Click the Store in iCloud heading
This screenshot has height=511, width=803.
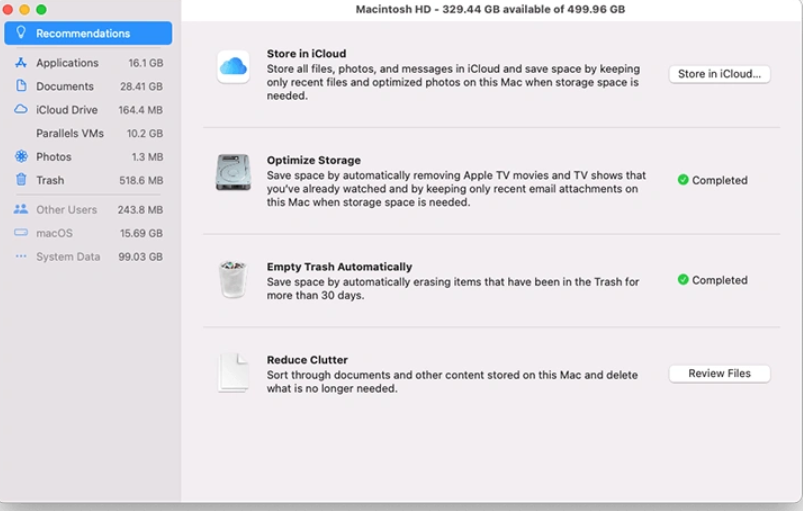(306, 54)
